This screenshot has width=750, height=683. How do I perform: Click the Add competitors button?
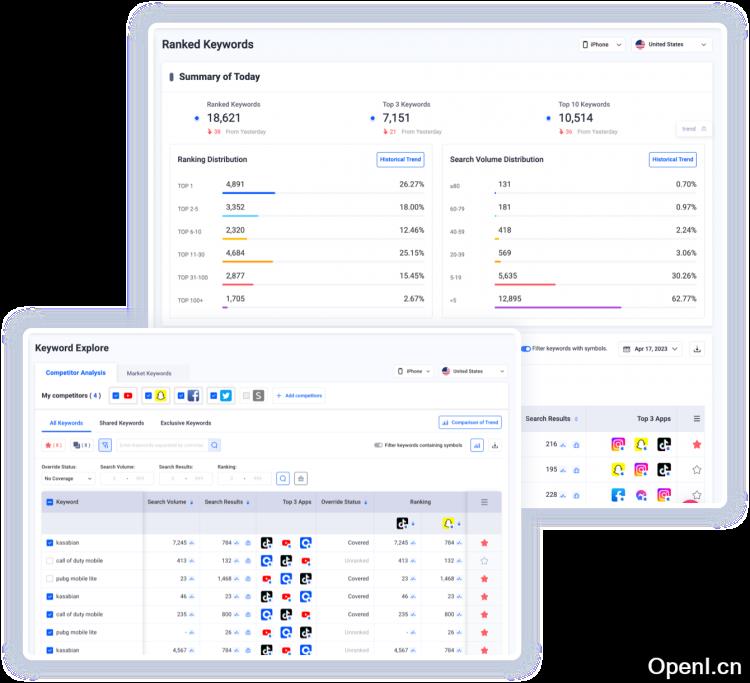[298, 396]
